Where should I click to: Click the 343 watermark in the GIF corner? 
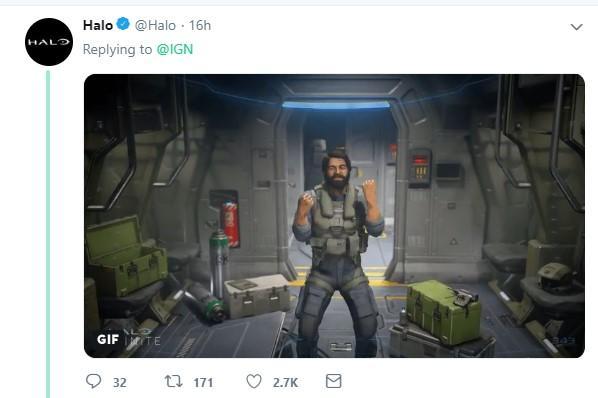563,340
